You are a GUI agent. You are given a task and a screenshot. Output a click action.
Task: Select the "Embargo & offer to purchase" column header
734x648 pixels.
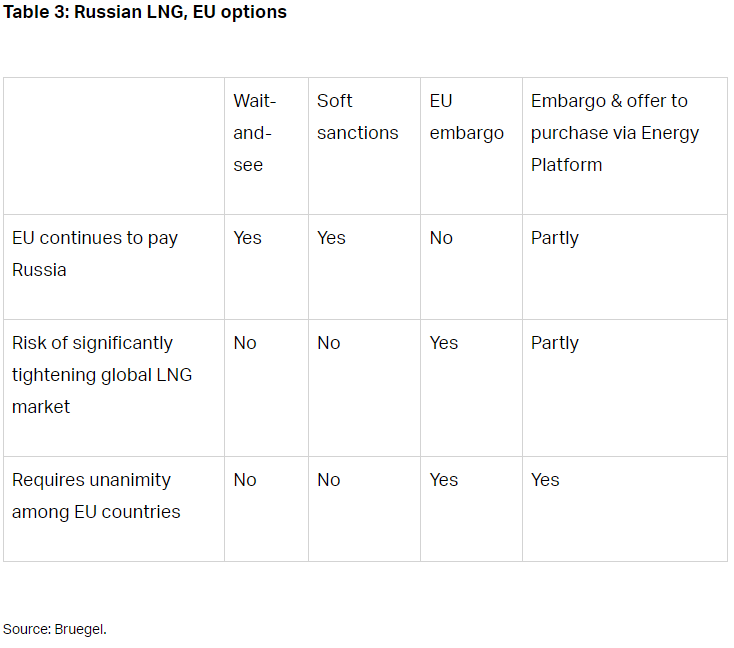pos(615,133)
